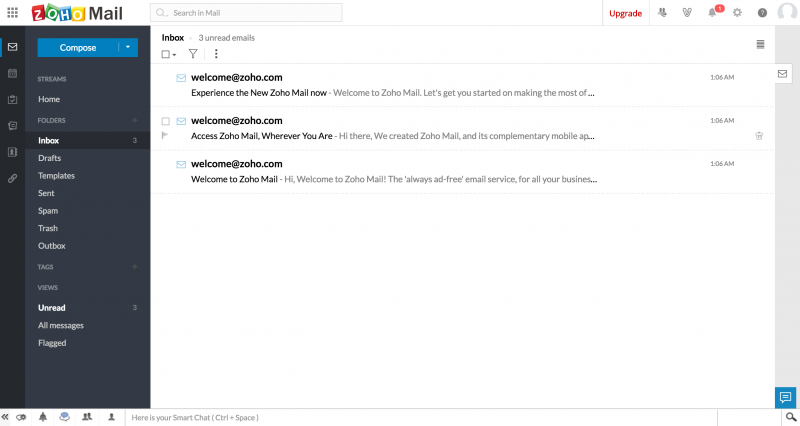
Task: Open the Calendar module icon
Action: pyautogui.click(x=12, y=73)
